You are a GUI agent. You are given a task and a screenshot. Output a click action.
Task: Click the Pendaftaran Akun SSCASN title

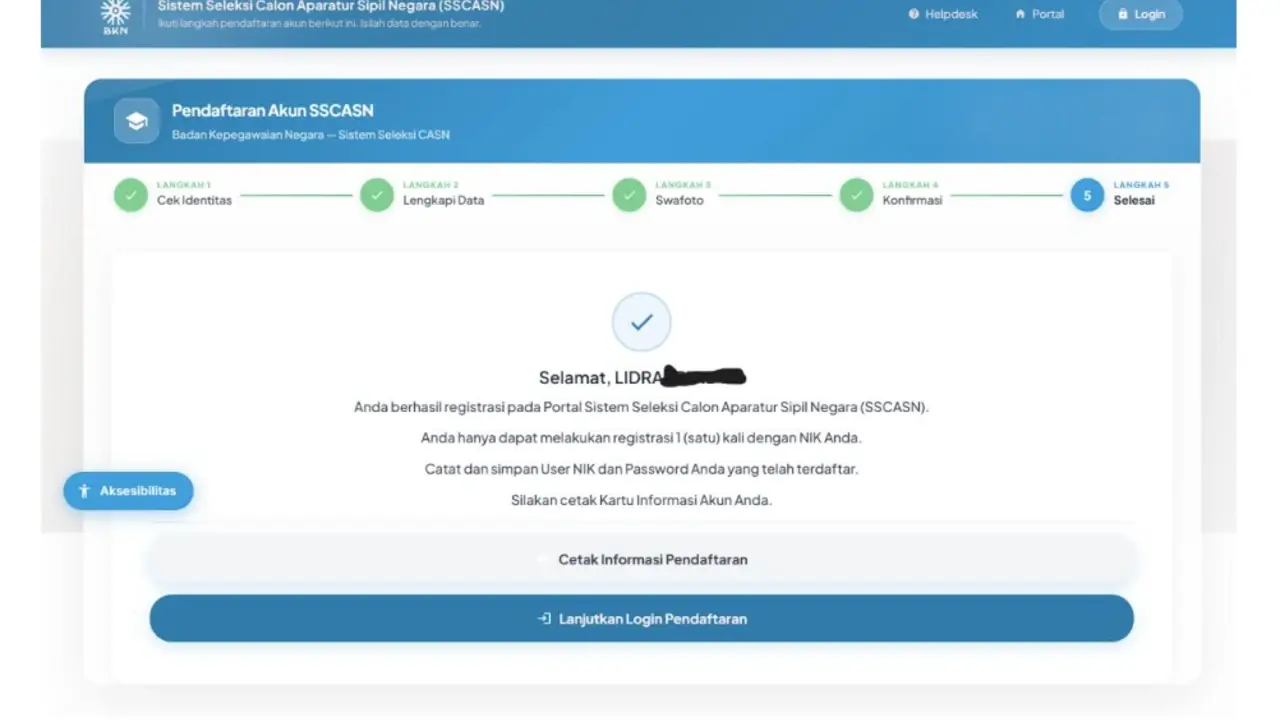click(x=272, y=111)
